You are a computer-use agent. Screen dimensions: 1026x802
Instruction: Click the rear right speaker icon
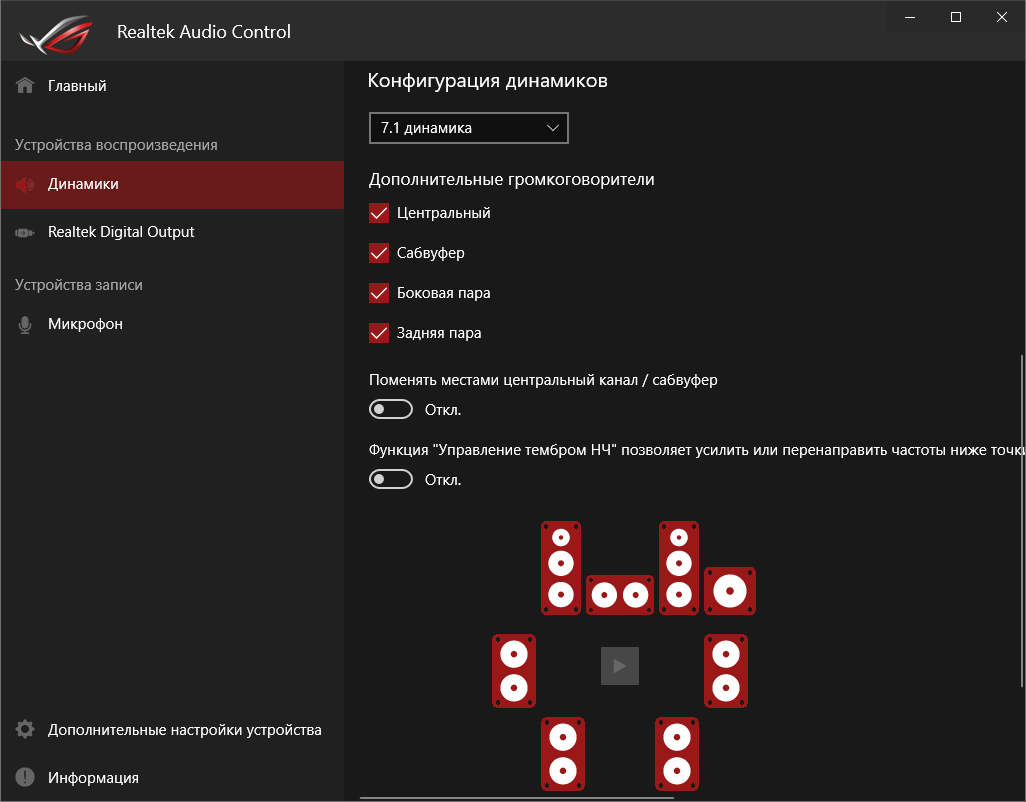(x=678, y=753)
